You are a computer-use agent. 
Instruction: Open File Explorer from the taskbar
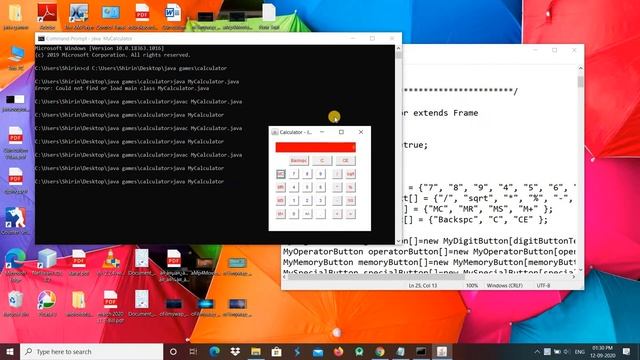[256, 351]
